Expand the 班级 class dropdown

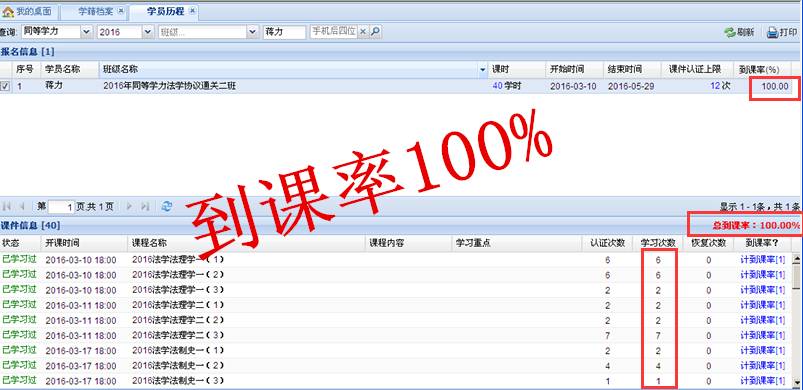[x=252, y=32]
